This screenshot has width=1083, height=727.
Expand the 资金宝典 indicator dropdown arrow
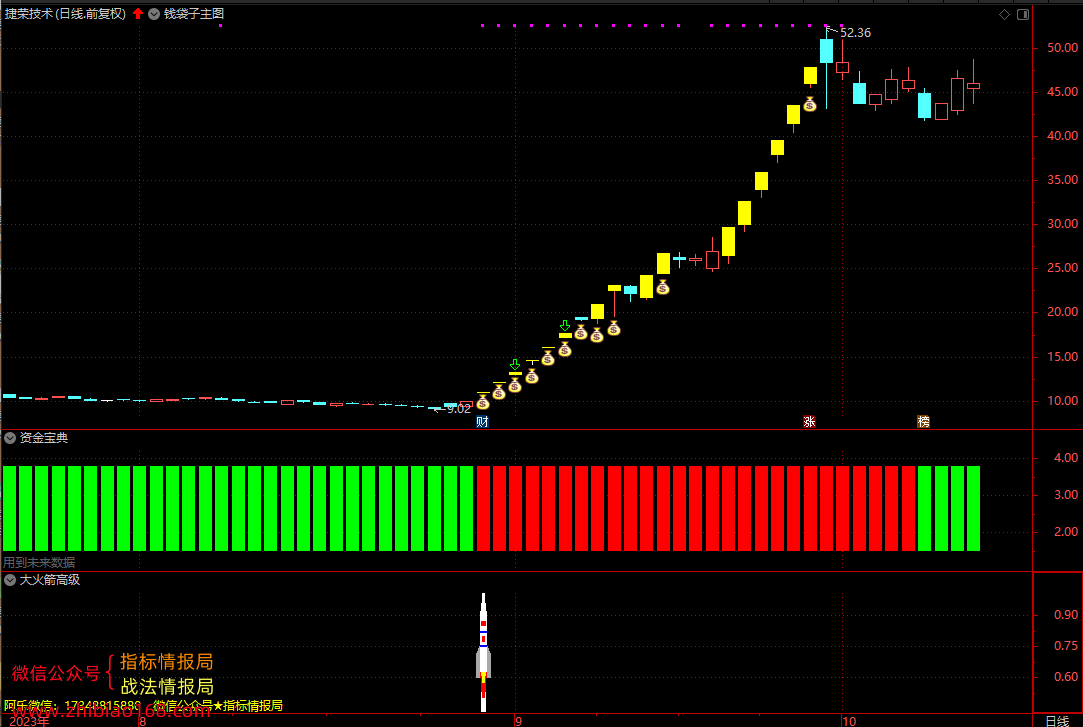point(10,438)
